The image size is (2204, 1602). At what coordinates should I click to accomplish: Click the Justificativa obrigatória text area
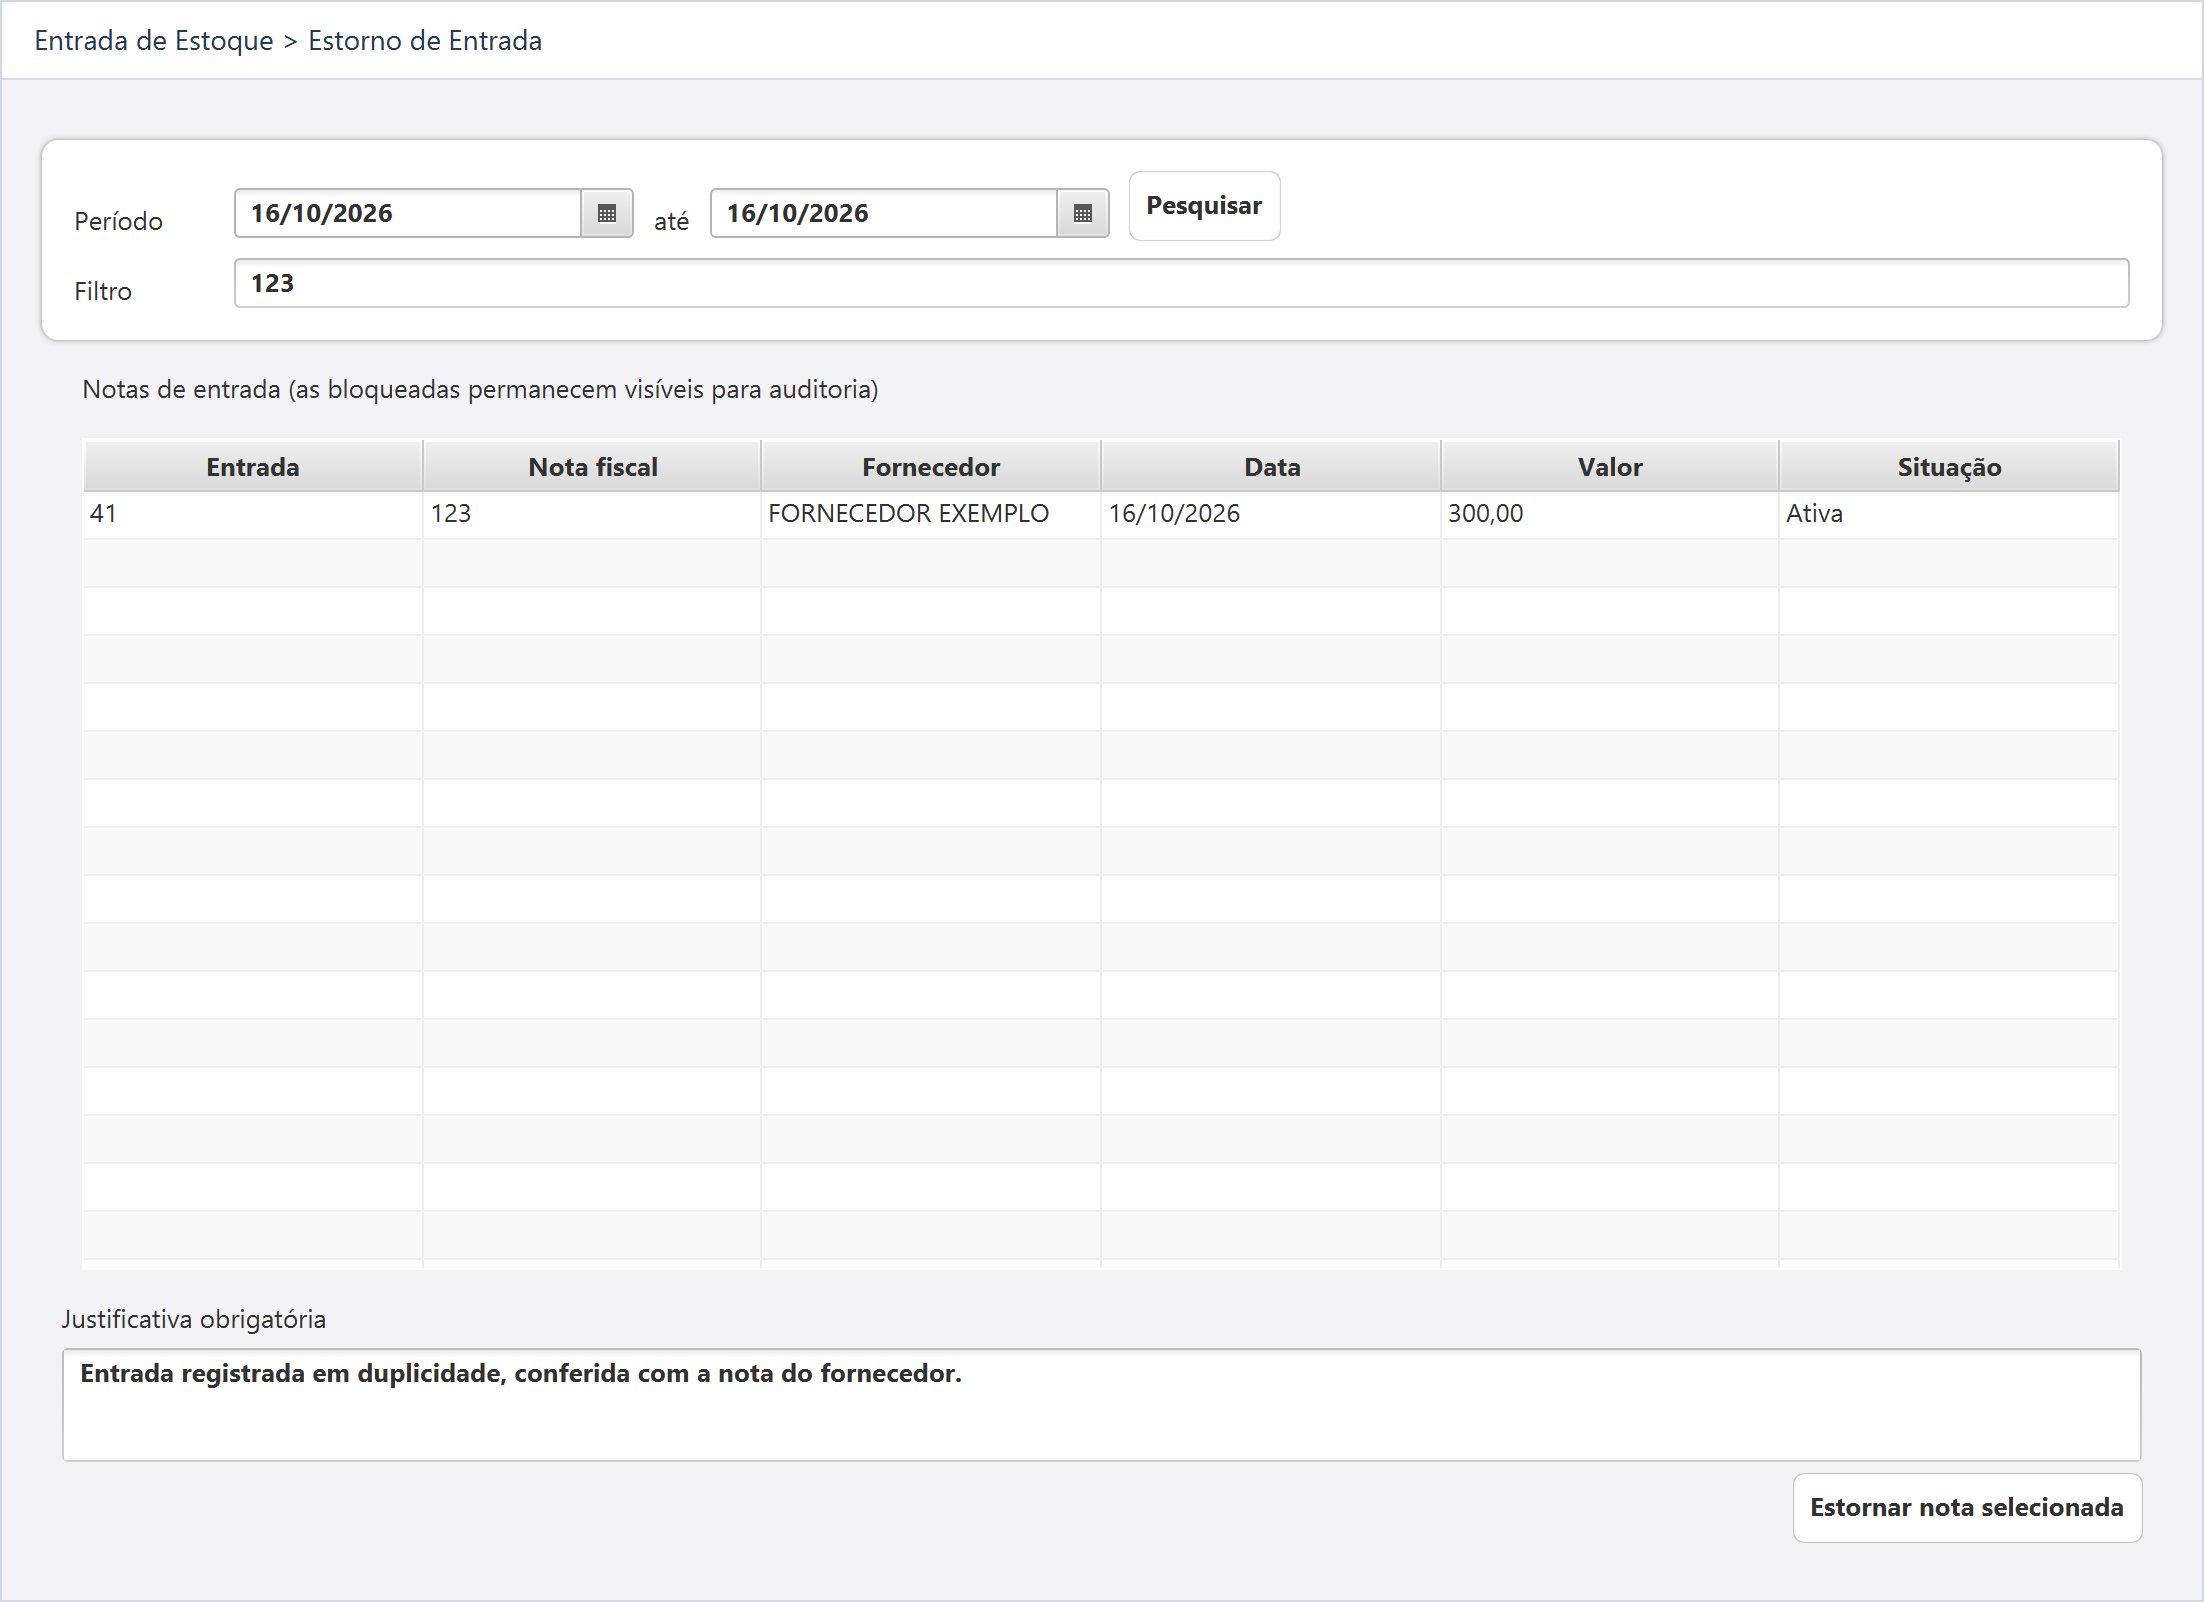[x=1101, y=1405]
